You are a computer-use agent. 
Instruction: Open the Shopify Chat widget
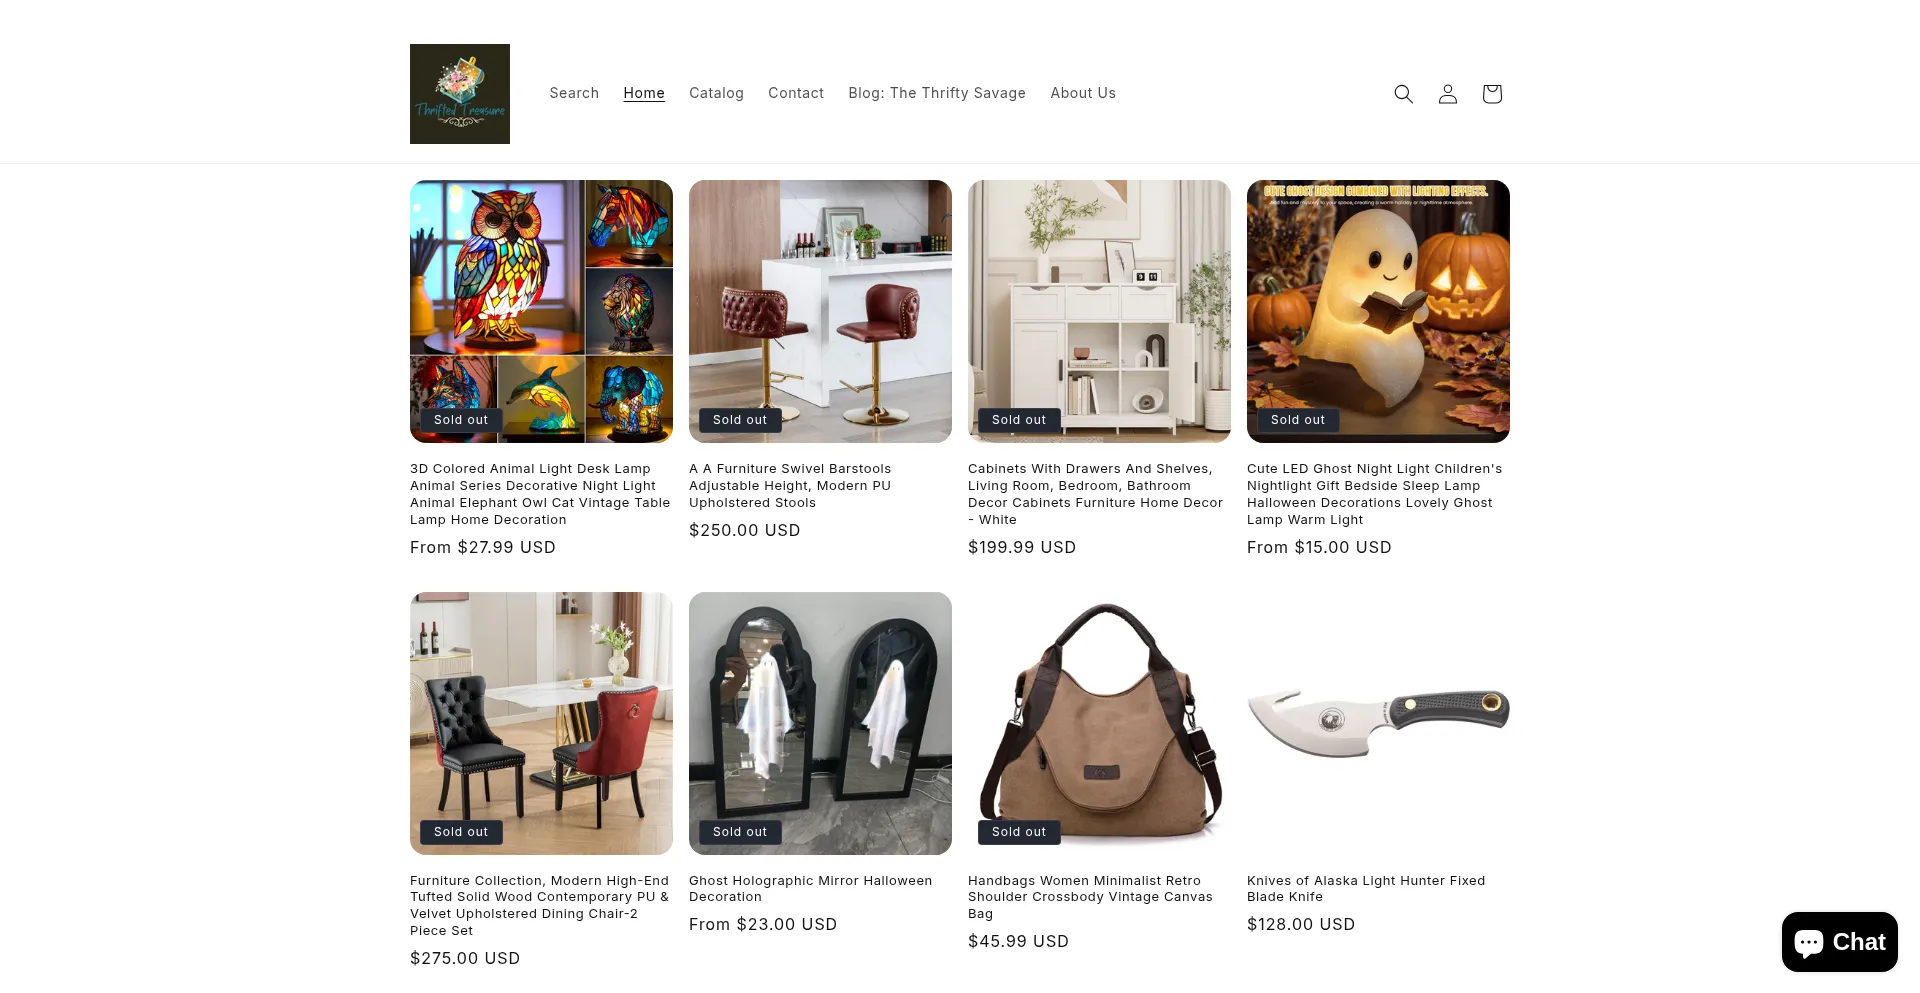coord(1839,942)
